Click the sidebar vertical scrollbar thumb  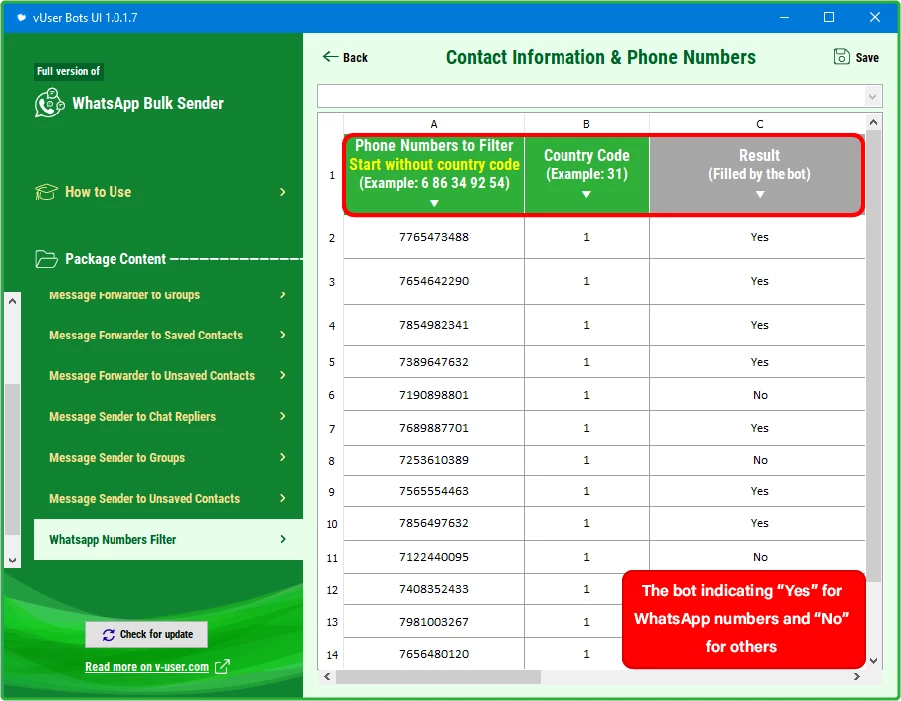click(x=13, y=460)
